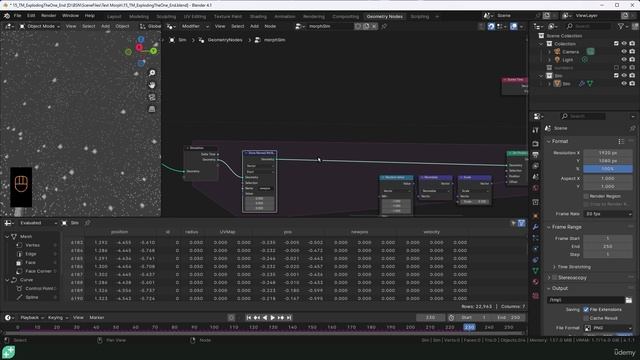Enable the Cache Result checkbox
The width and height of the screenshot is (640, 360).
pyautogui.click(x=586, y=318)
